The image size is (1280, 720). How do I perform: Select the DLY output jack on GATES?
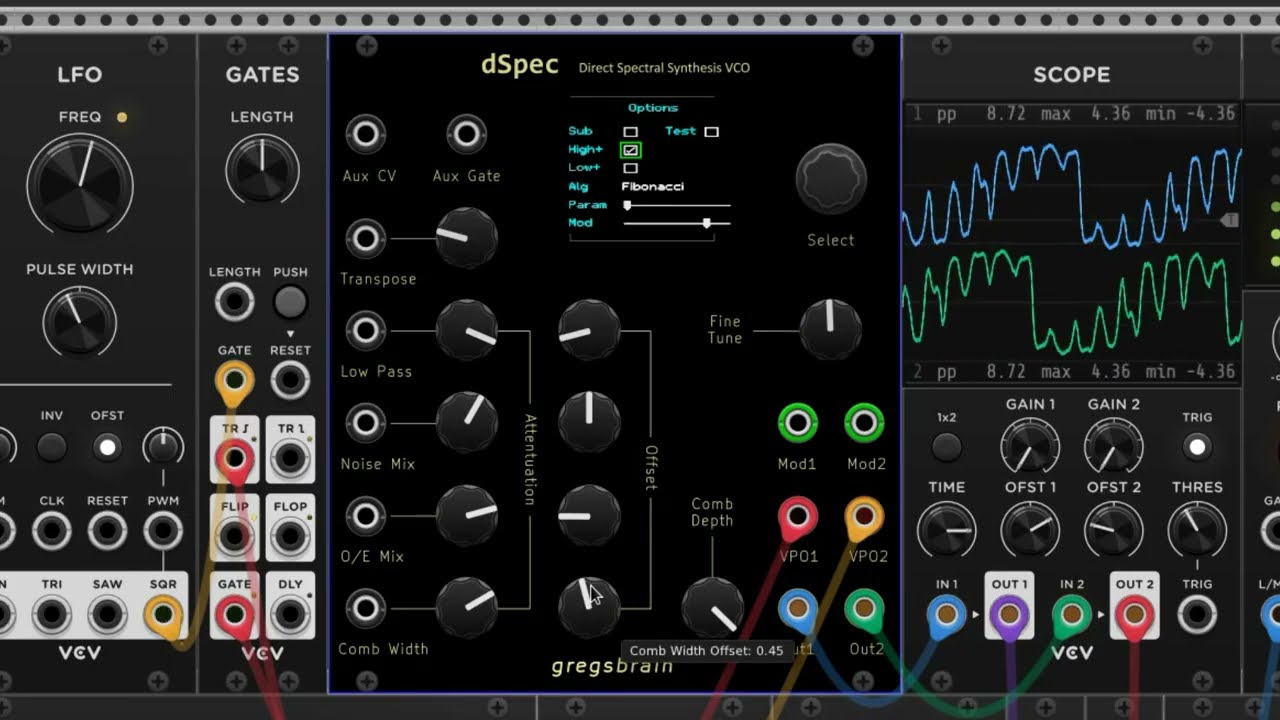pyautogui.click(x=290, y=613)
